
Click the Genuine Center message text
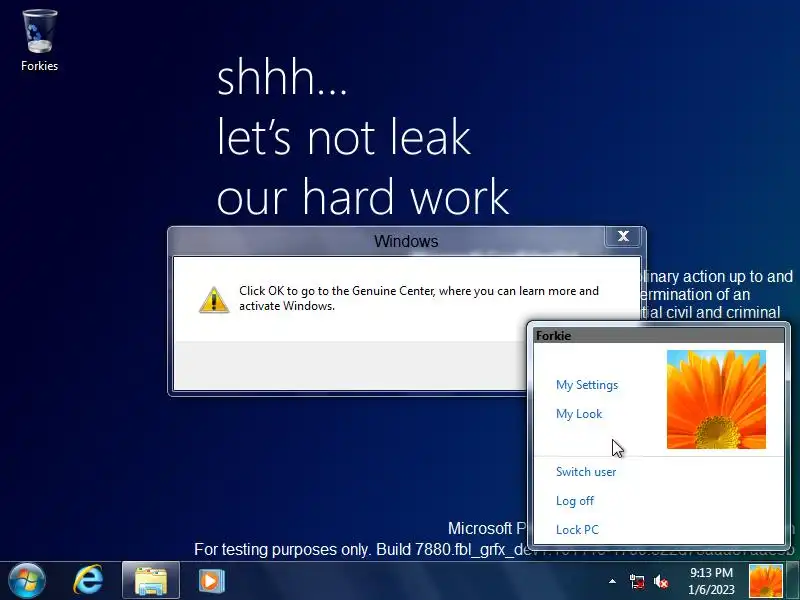[419, 298]
